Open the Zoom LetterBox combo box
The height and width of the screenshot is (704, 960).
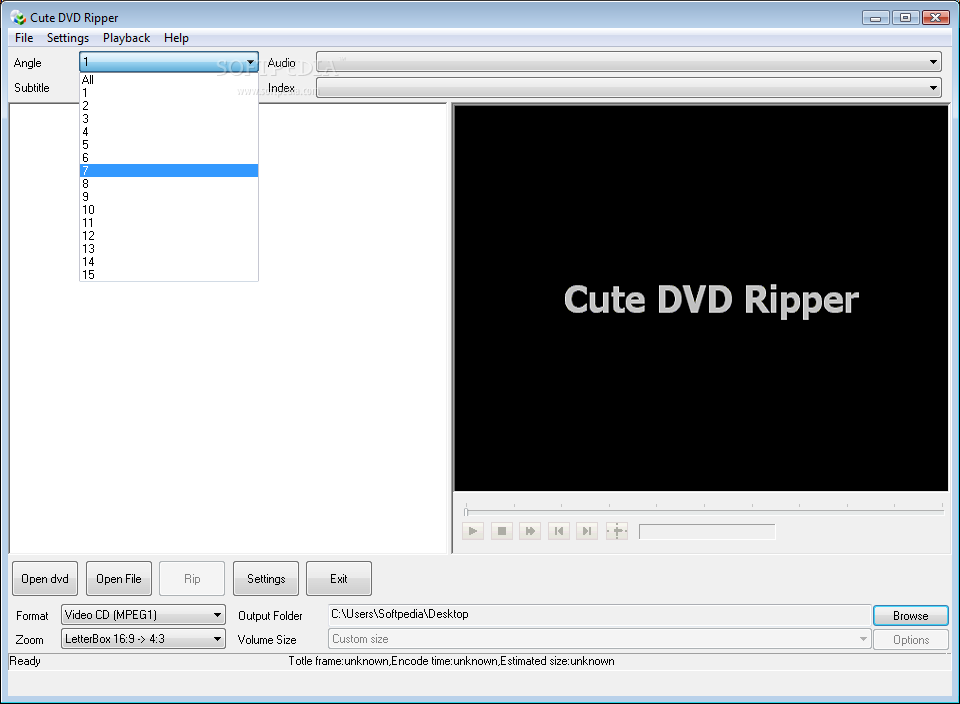click(143, 639)
